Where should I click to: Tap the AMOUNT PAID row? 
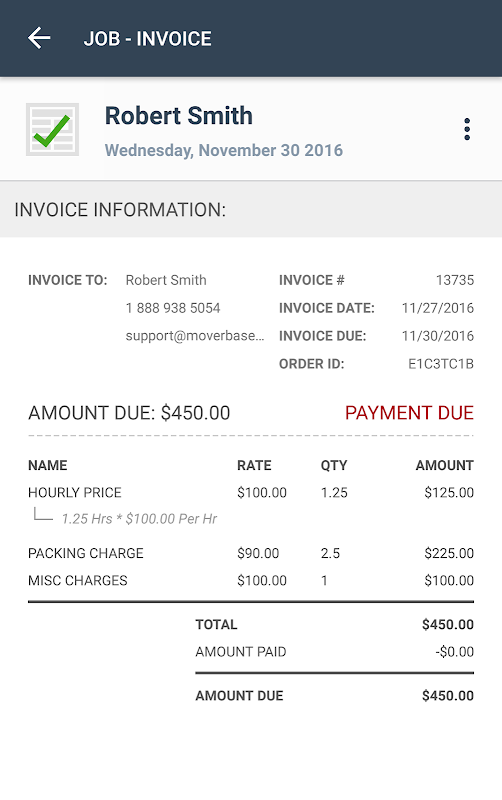335,652
